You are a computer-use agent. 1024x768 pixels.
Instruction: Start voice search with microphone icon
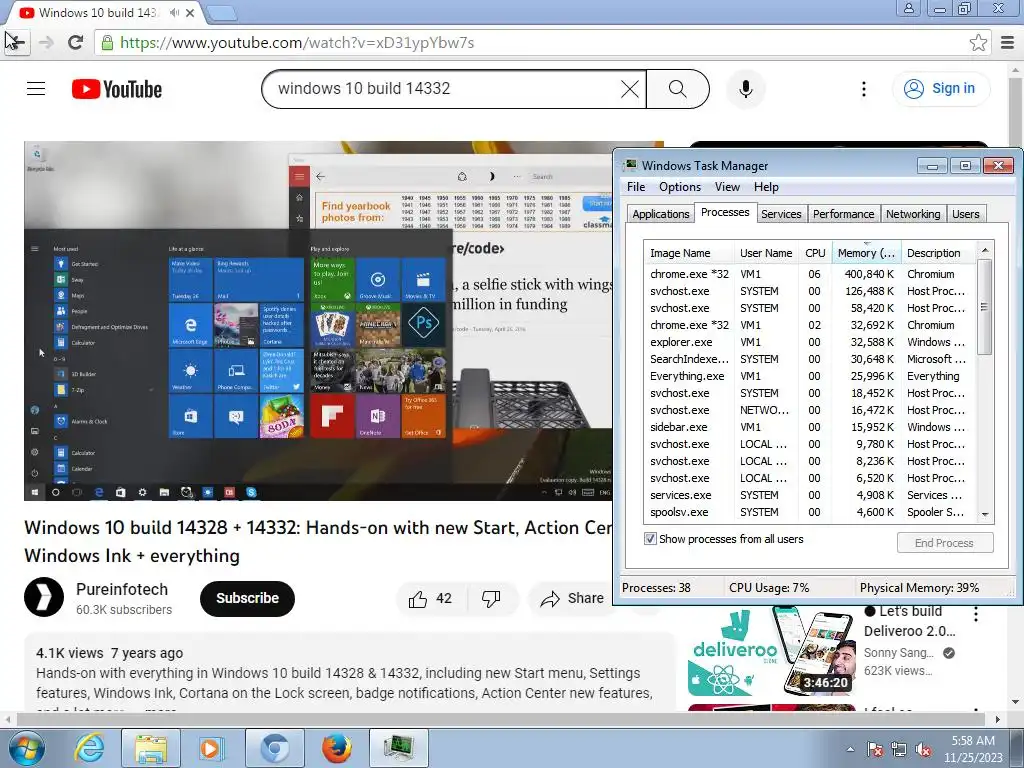pyautogui.click(x=746, y=89)
